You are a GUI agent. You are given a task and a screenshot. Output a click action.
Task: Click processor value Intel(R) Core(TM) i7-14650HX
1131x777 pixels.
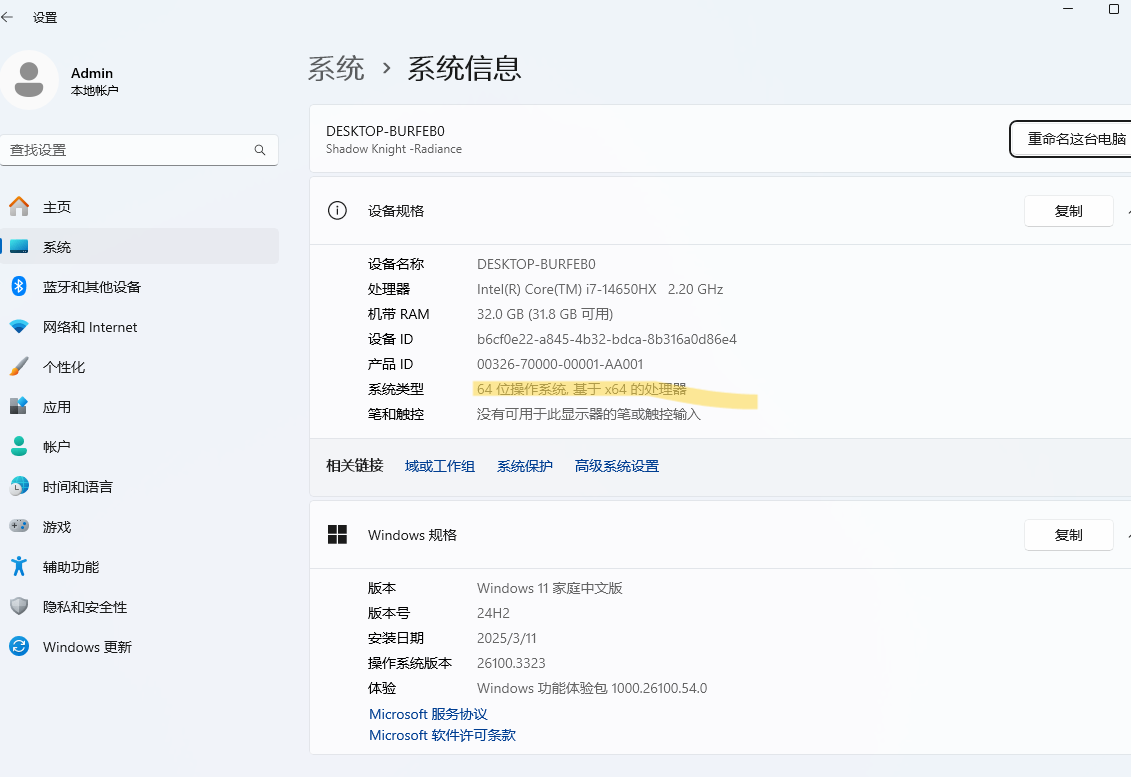(x=600, y=289)
